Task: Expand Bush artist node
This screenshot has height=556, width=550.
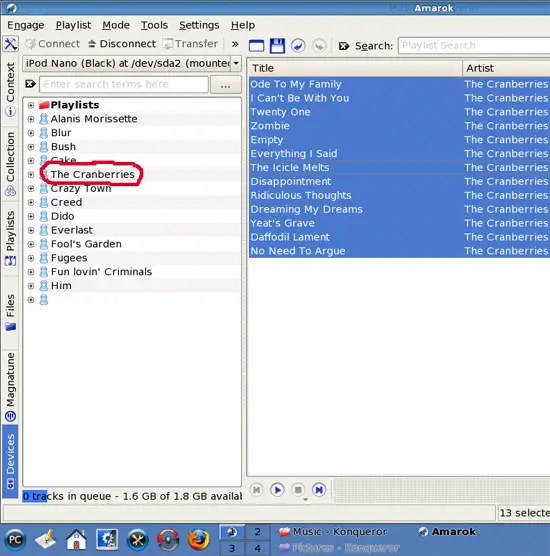Action: pos(31,147)
